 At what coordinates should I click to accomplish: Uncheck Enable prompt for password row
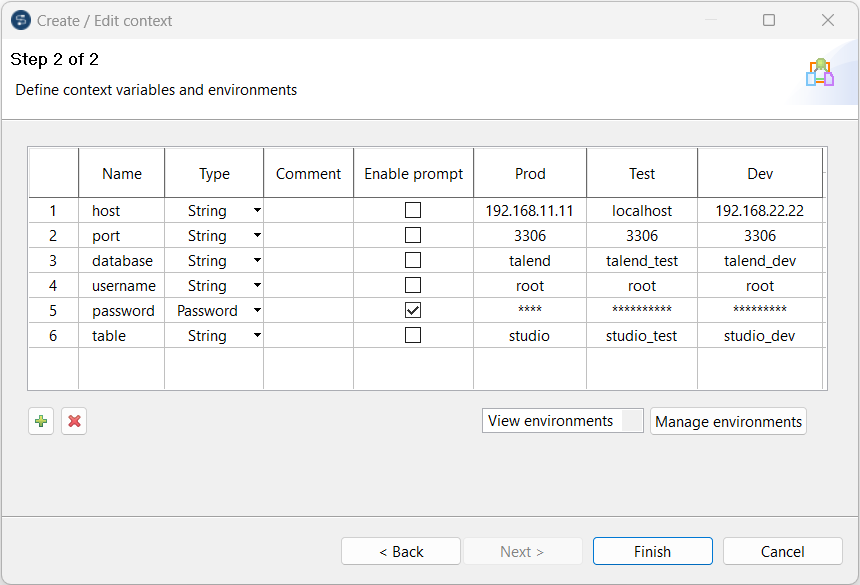pos(413,311)
